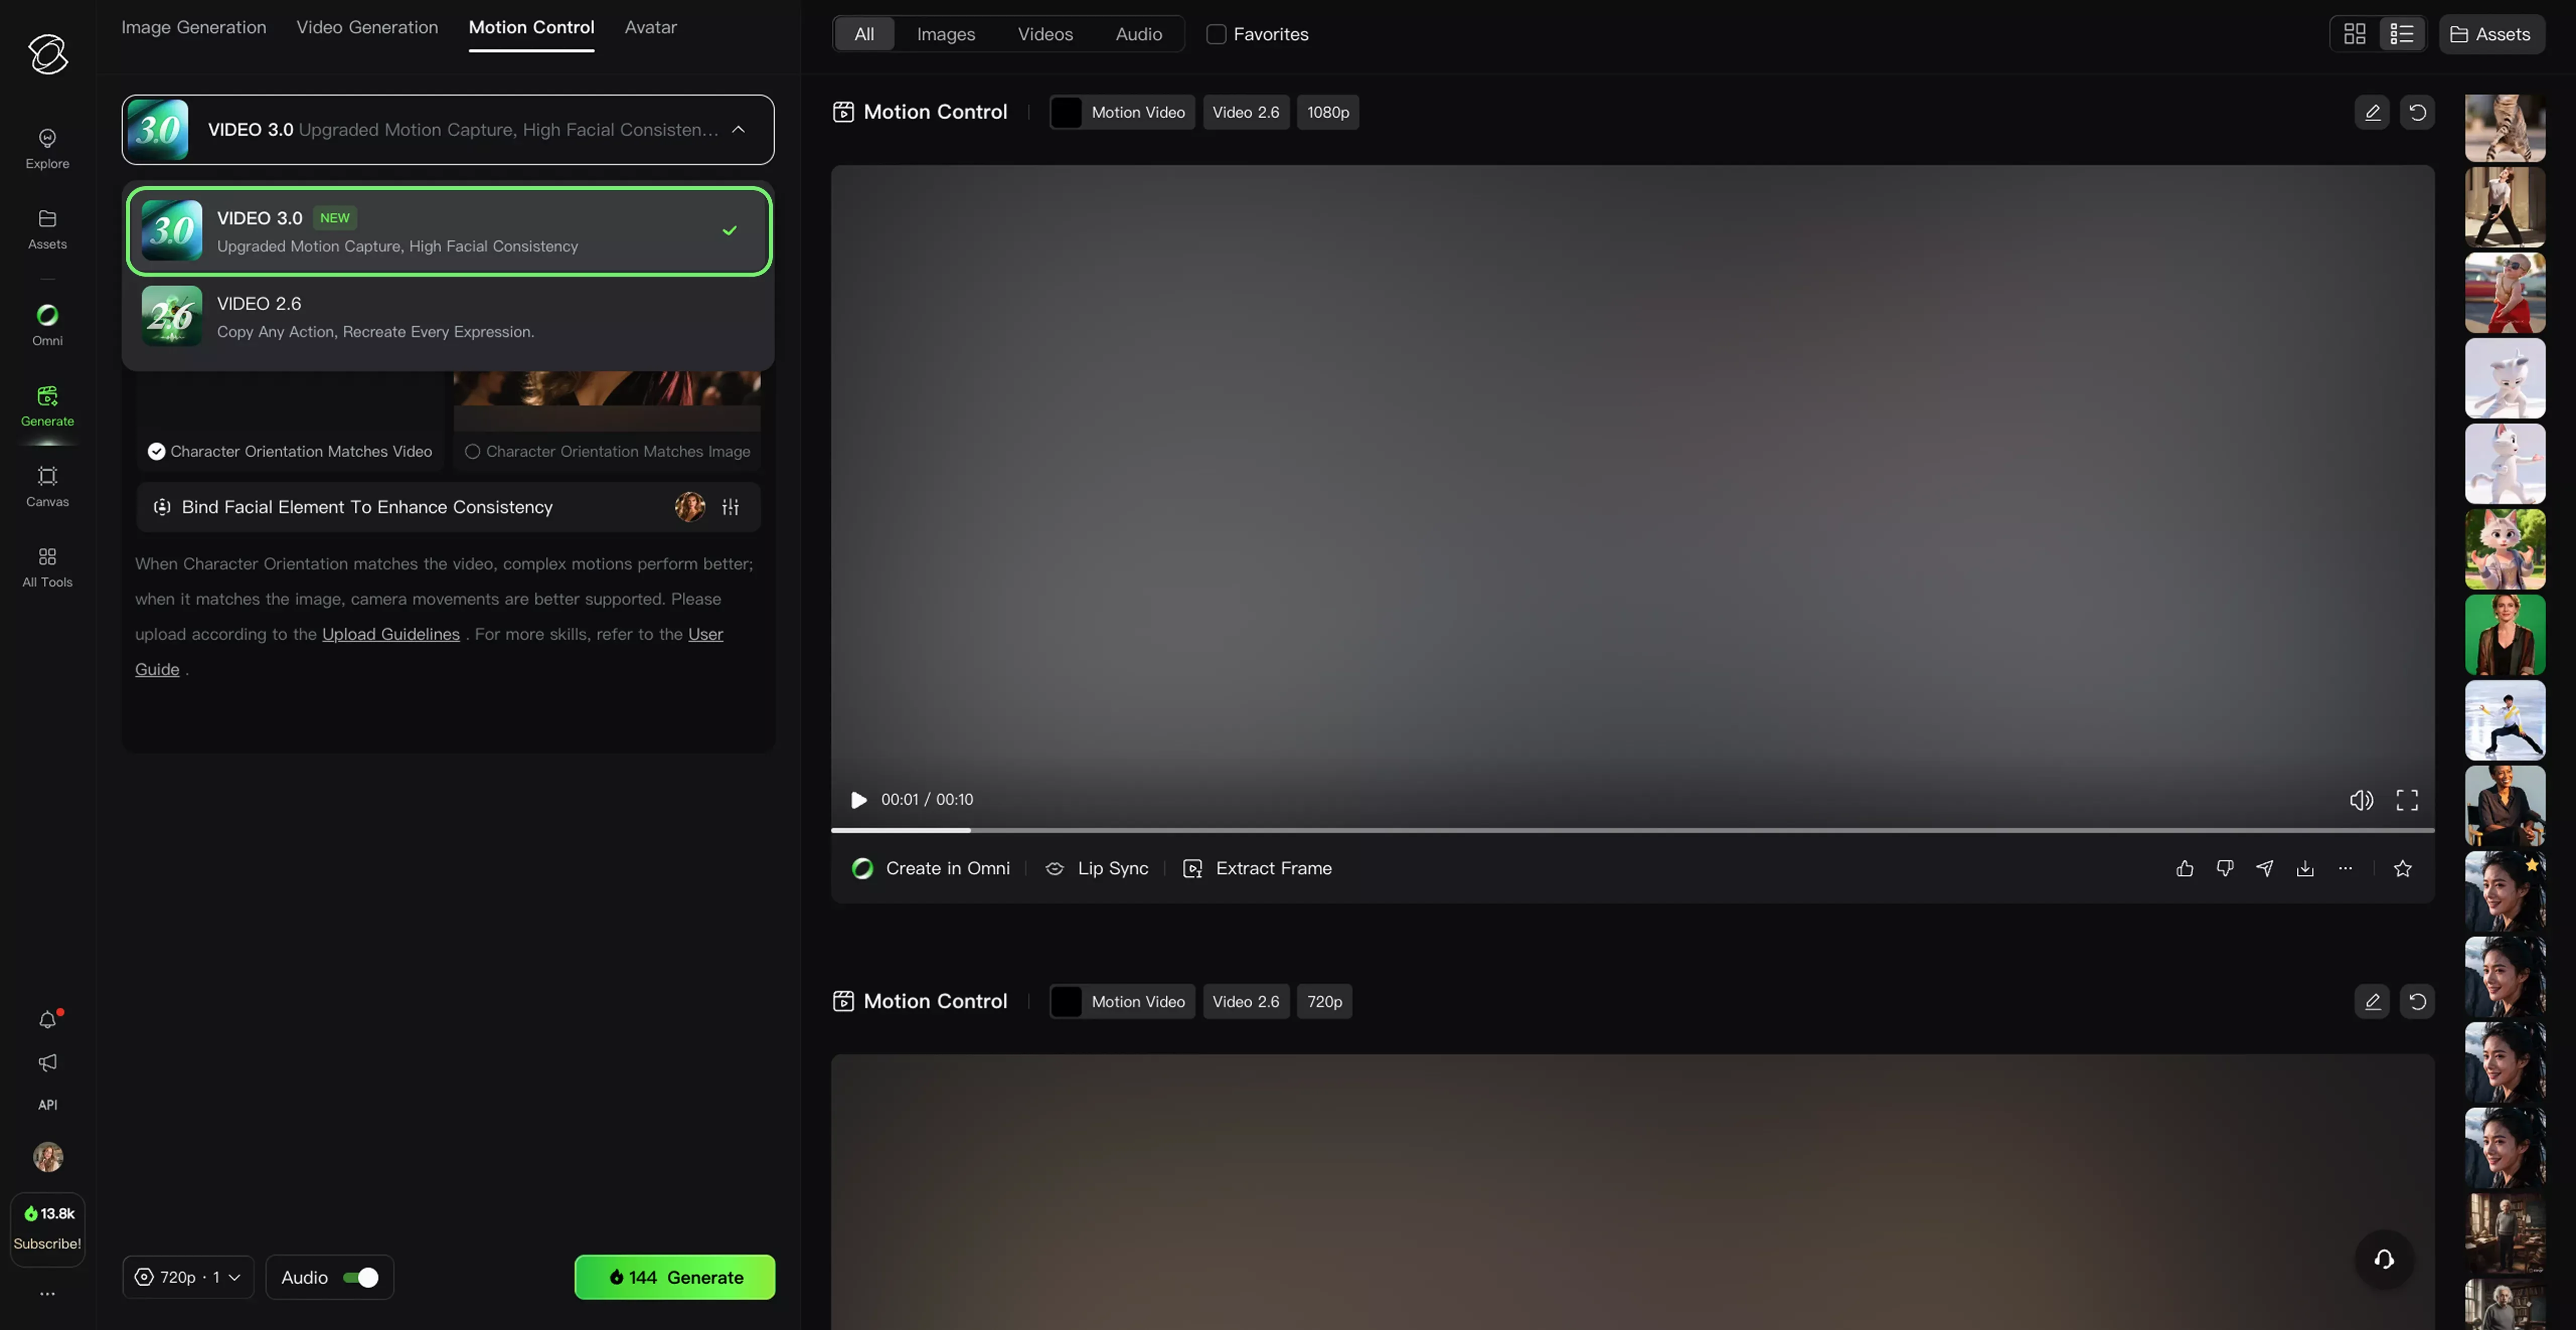Switch to Video Generation tab
The image size is (2576, 1330).
pyautogui.click(x=367, y=27)
